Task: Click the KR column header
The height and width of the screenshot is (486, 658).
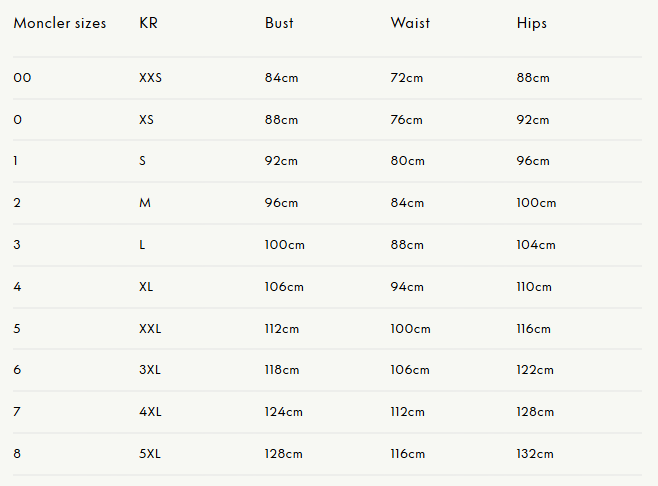Action: [x=148, y=23]
